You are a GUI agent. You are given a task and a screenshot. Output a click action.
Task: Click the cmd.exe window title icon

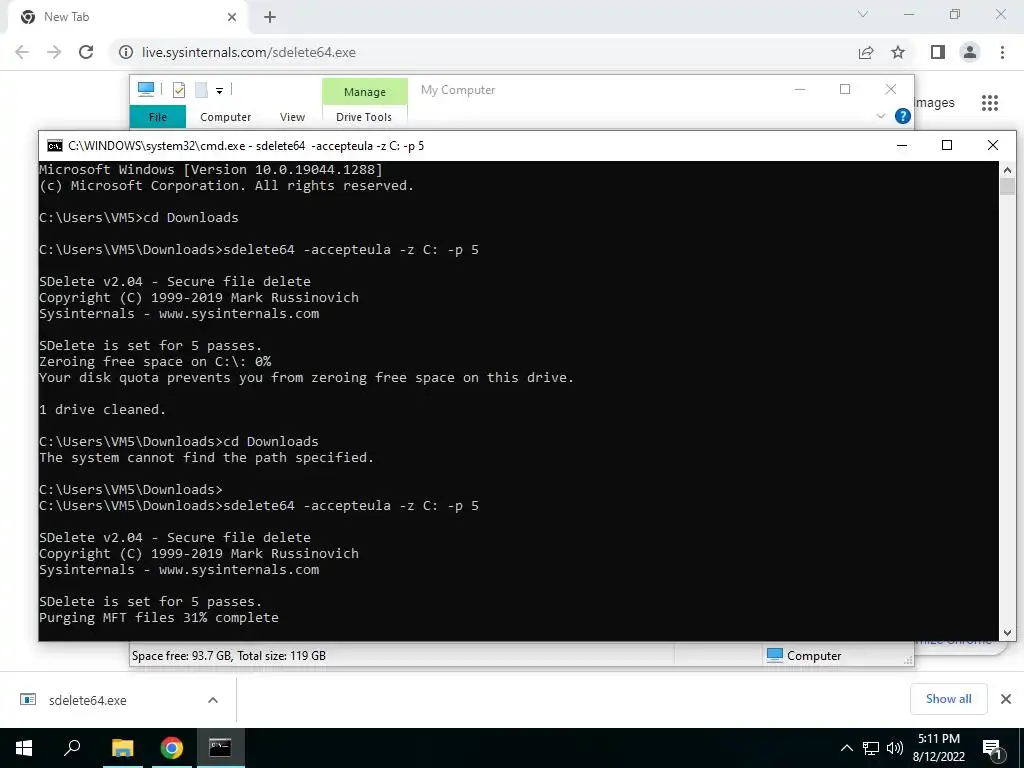55,146
